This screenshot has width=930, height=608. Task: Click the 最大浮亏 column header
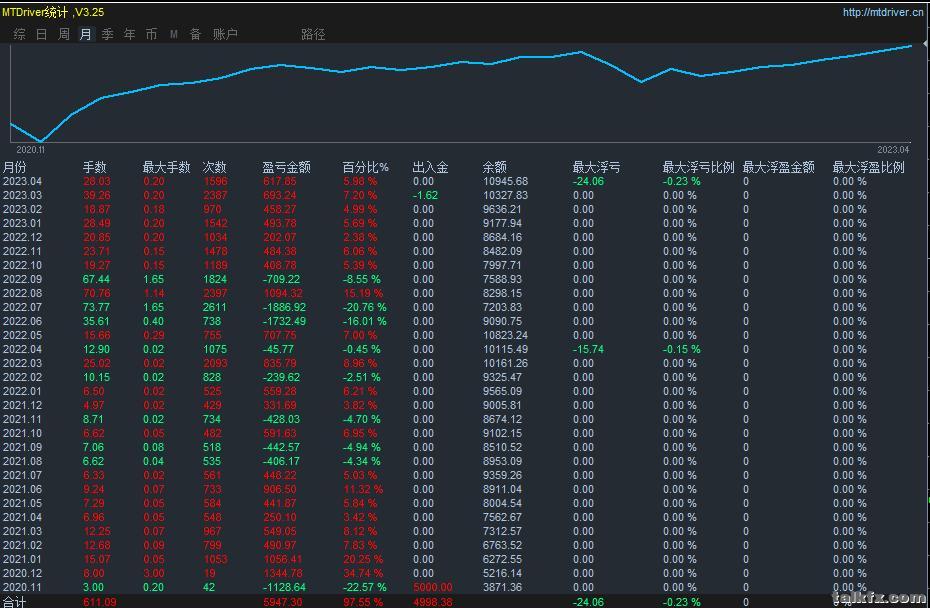click(597, 167)
